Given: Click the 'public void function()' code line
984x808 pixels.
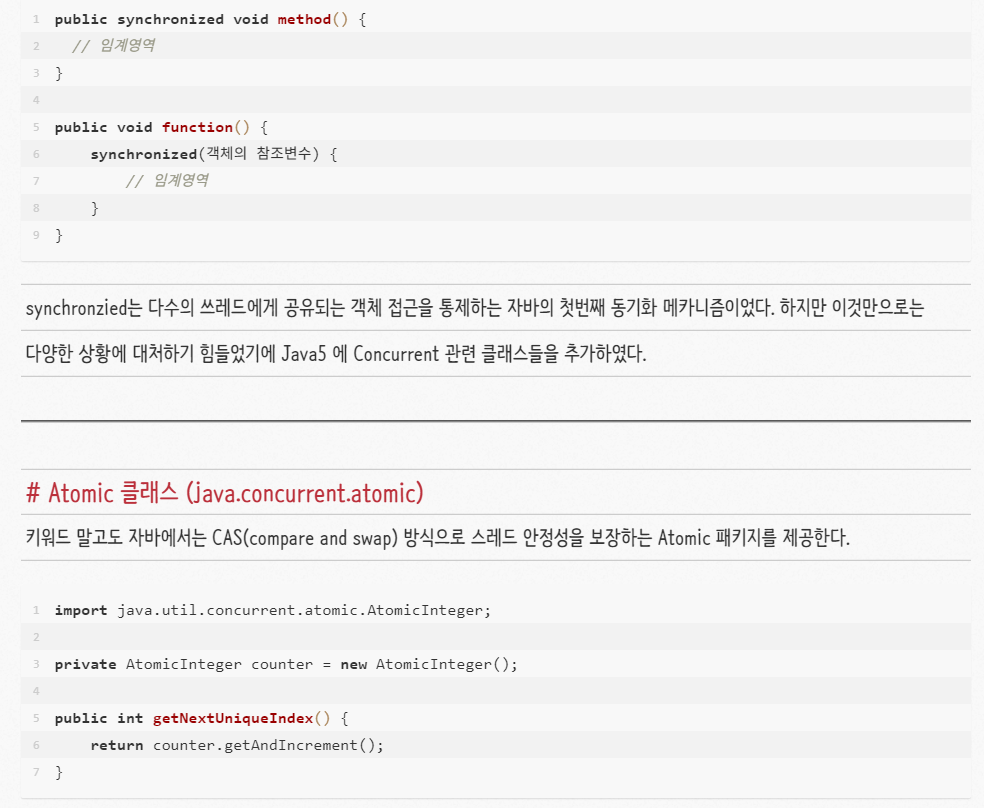Looking at the screenshot, I should [x=161, y=127].
